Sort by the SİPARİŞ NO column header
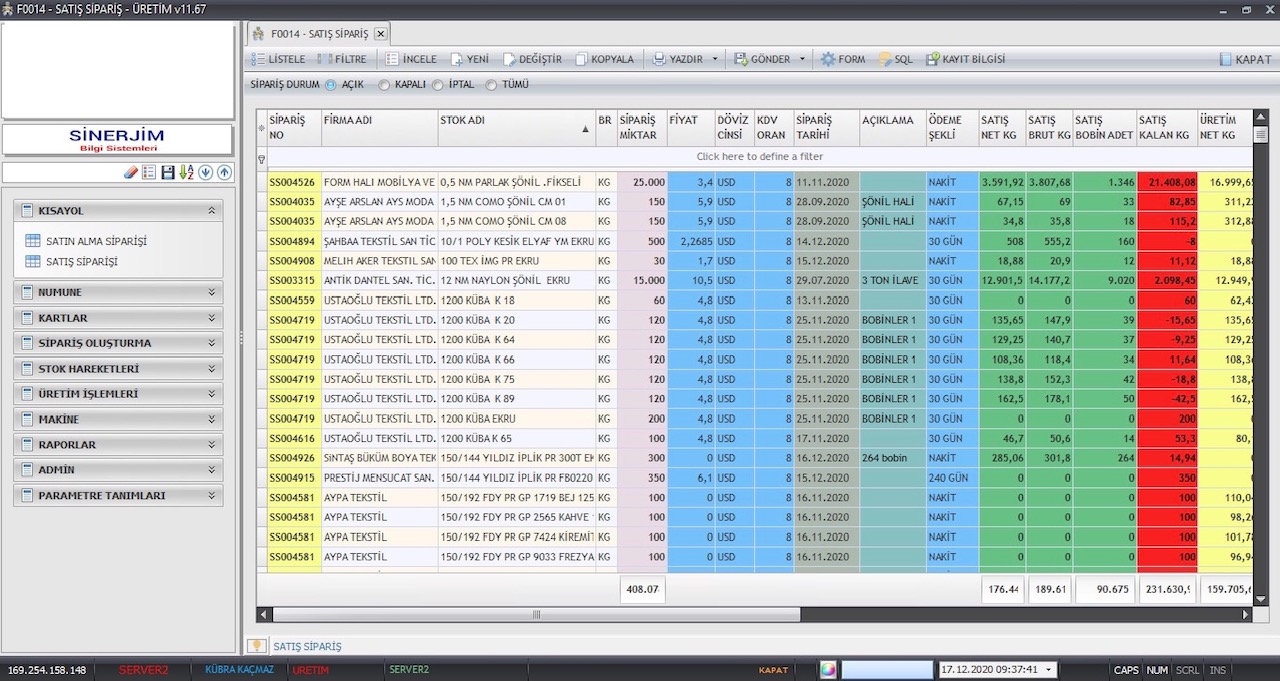 pos(294,128)
